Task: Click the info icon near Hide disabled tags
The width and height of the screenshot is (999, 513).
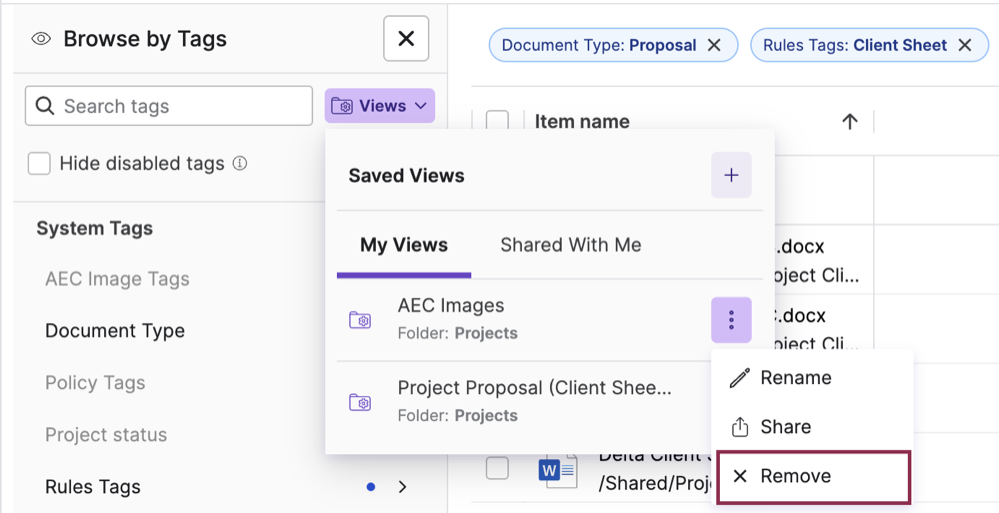Action: coord(240,163)
